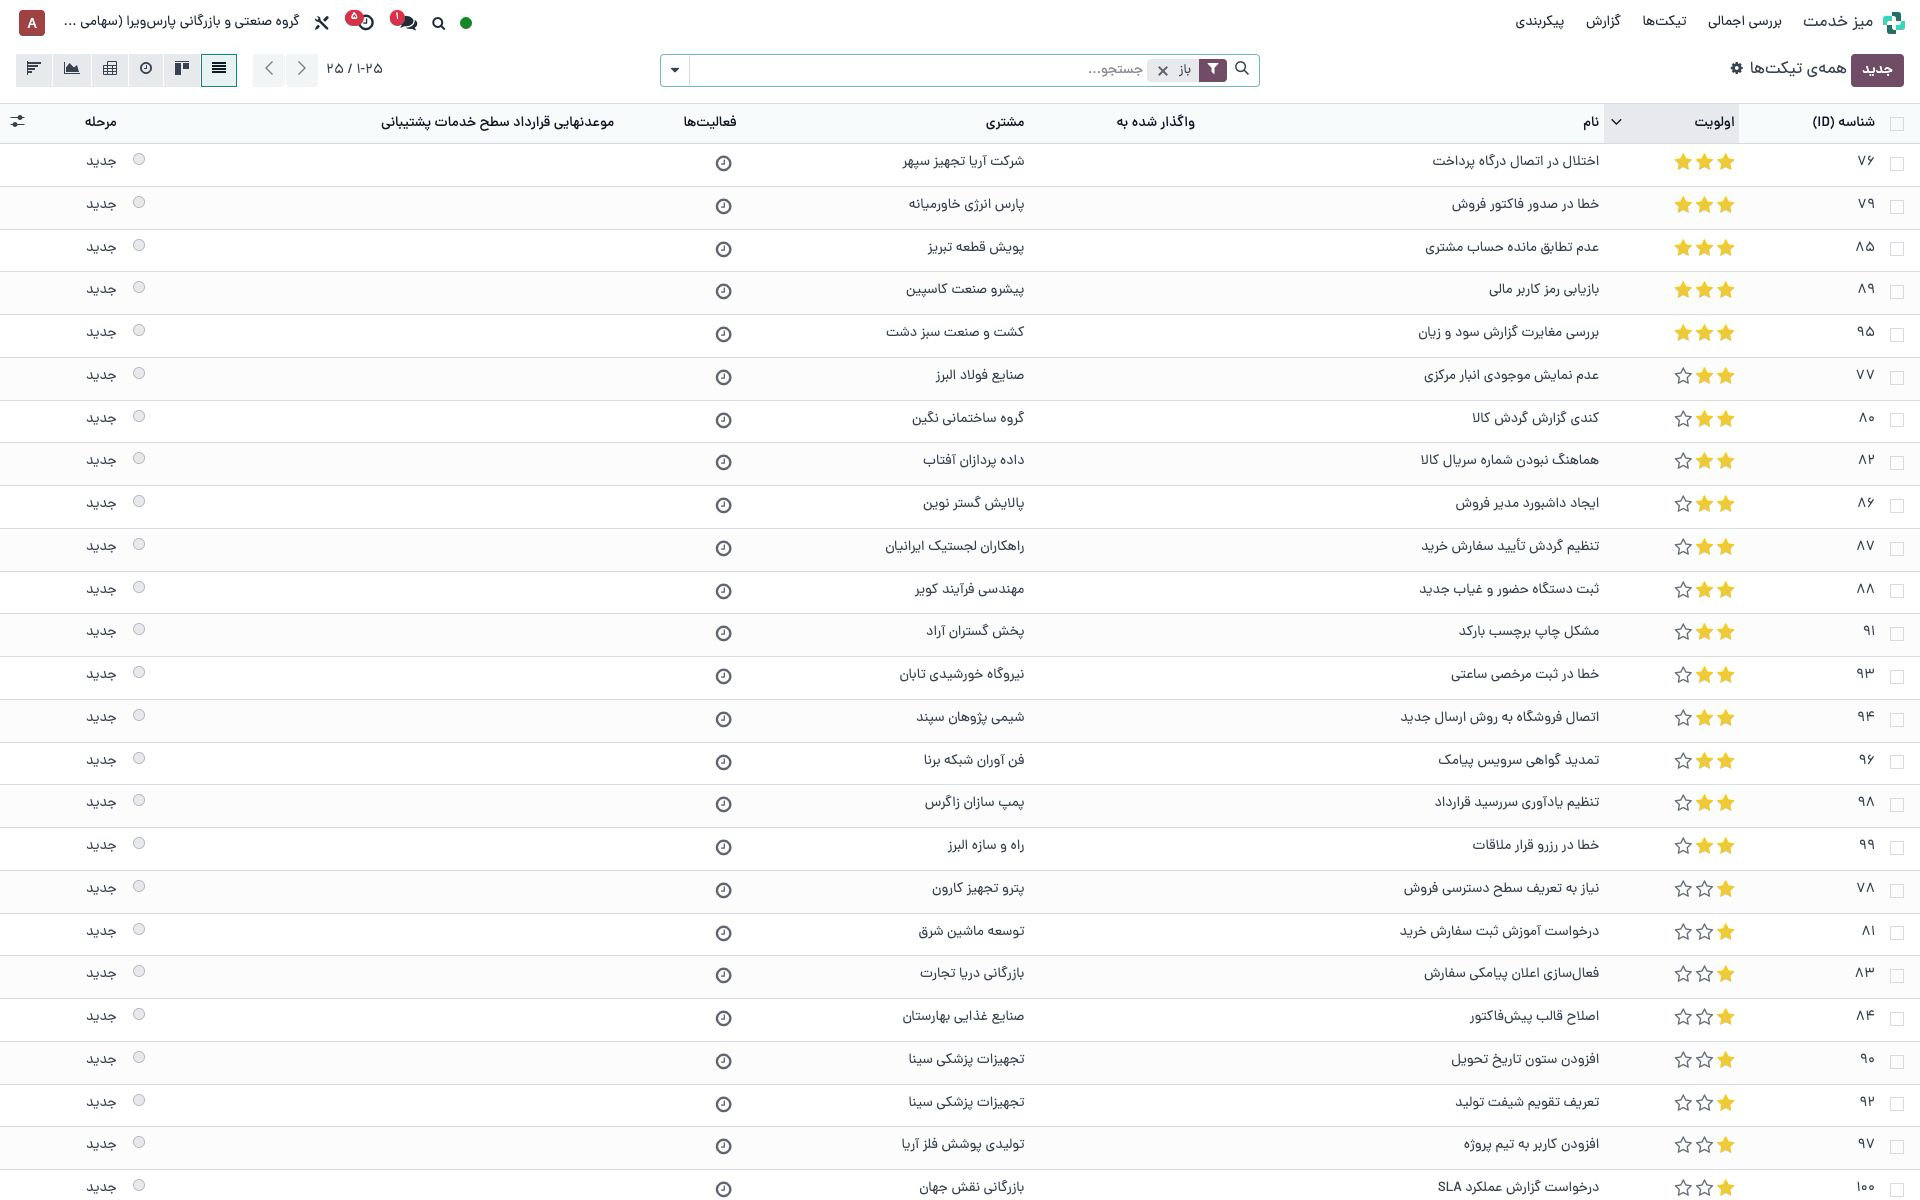The image size is (1920, 1200).
Task: Sort by the شناسه (ID) column header
Action: (x=1843, y=122)
